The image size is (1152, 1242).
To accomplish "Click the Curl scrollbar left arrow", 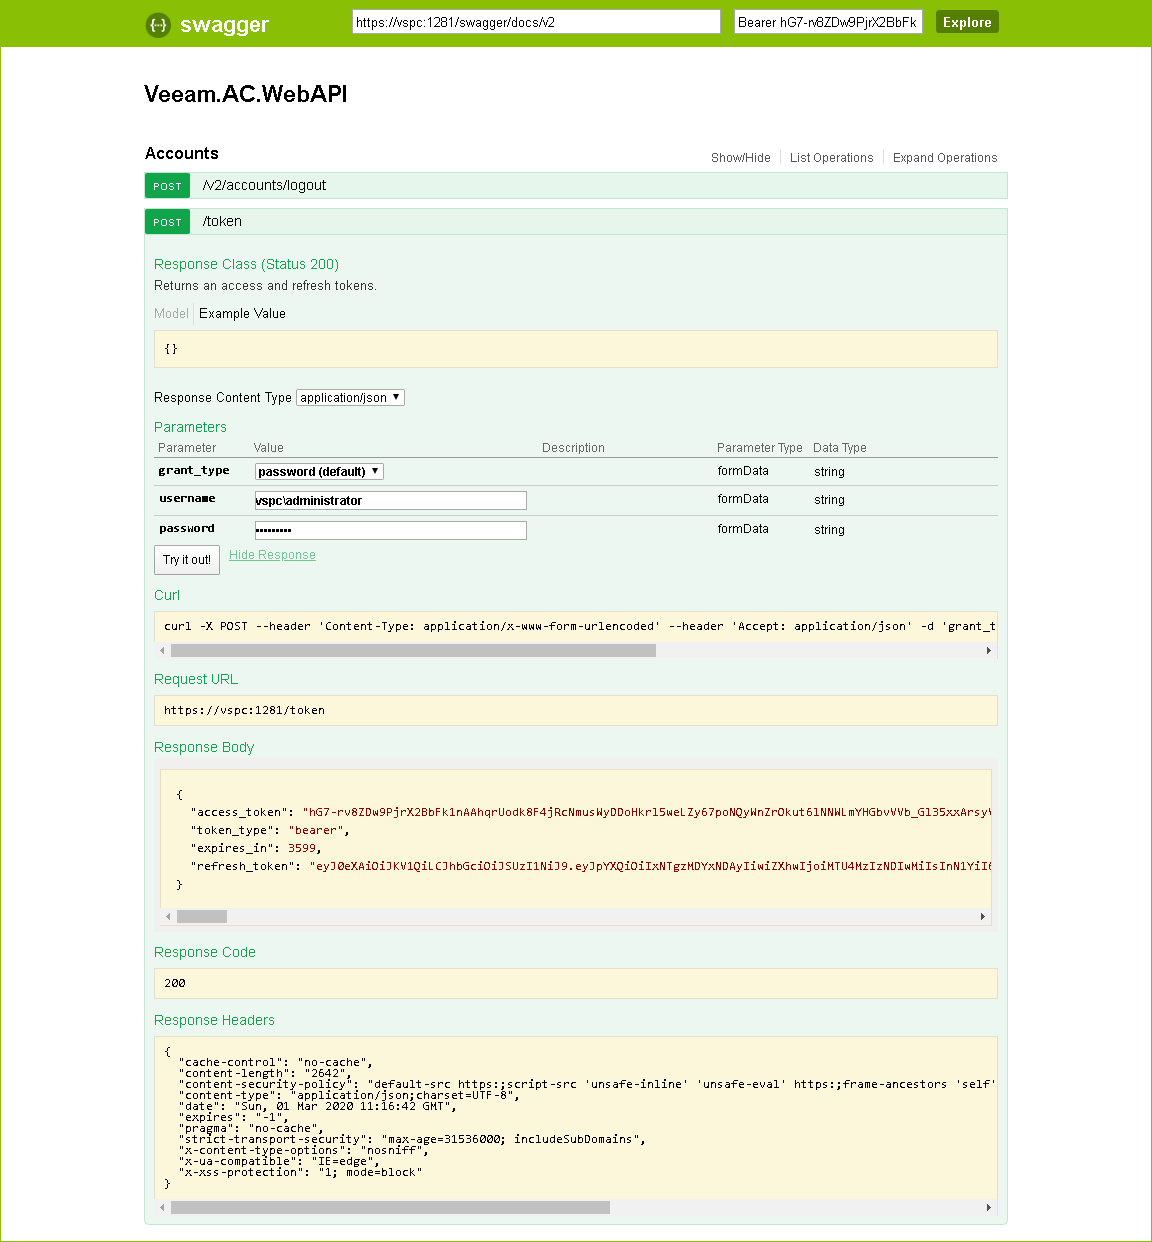I will point(163,650).
